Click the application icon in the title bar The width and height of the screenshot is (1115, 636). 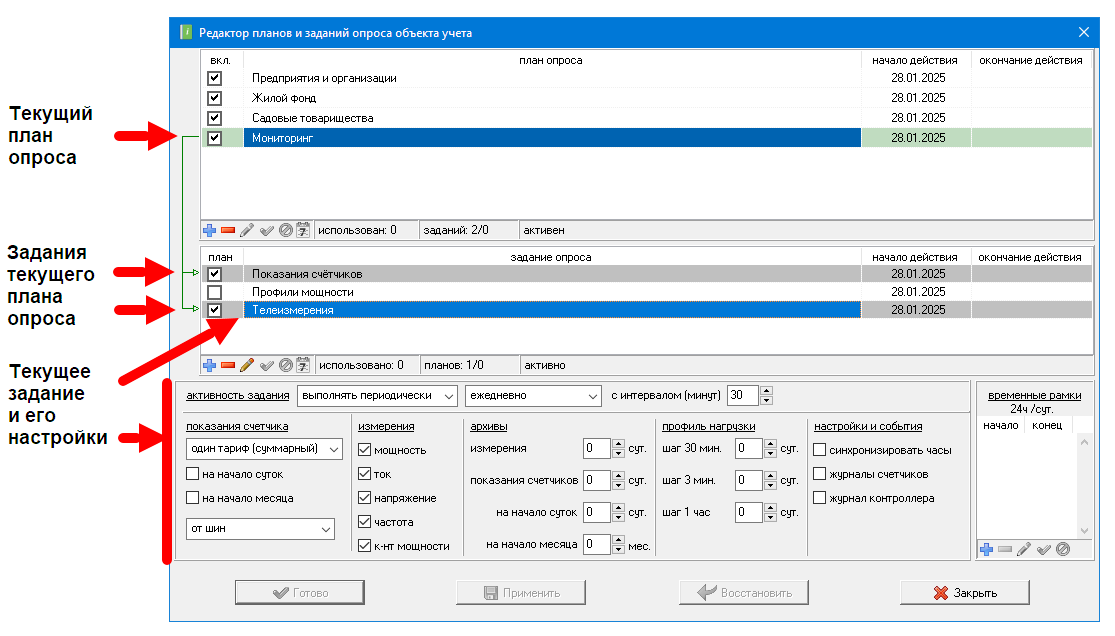[x=186, y=32]
